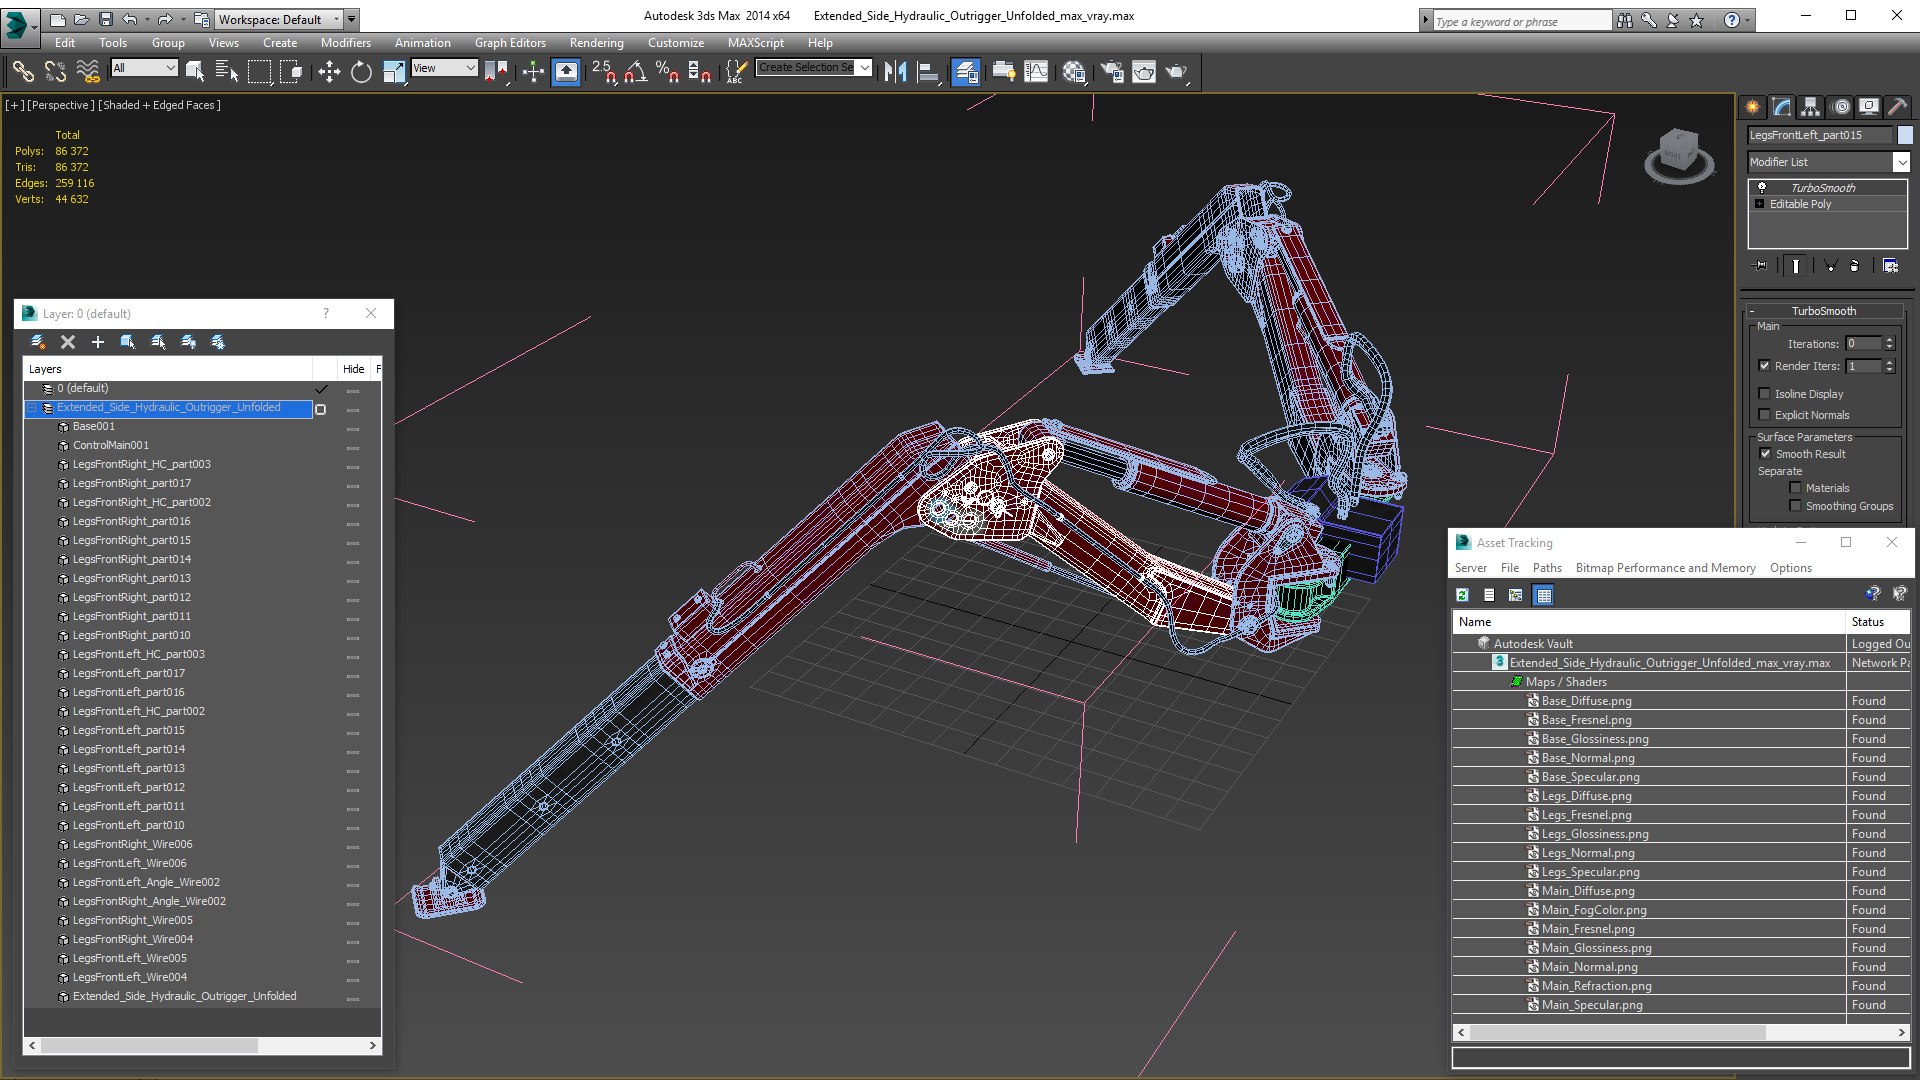Collapse the Extended_Side_Hydraulic_Outrigger_Unfolded layer

coord(32,408)
